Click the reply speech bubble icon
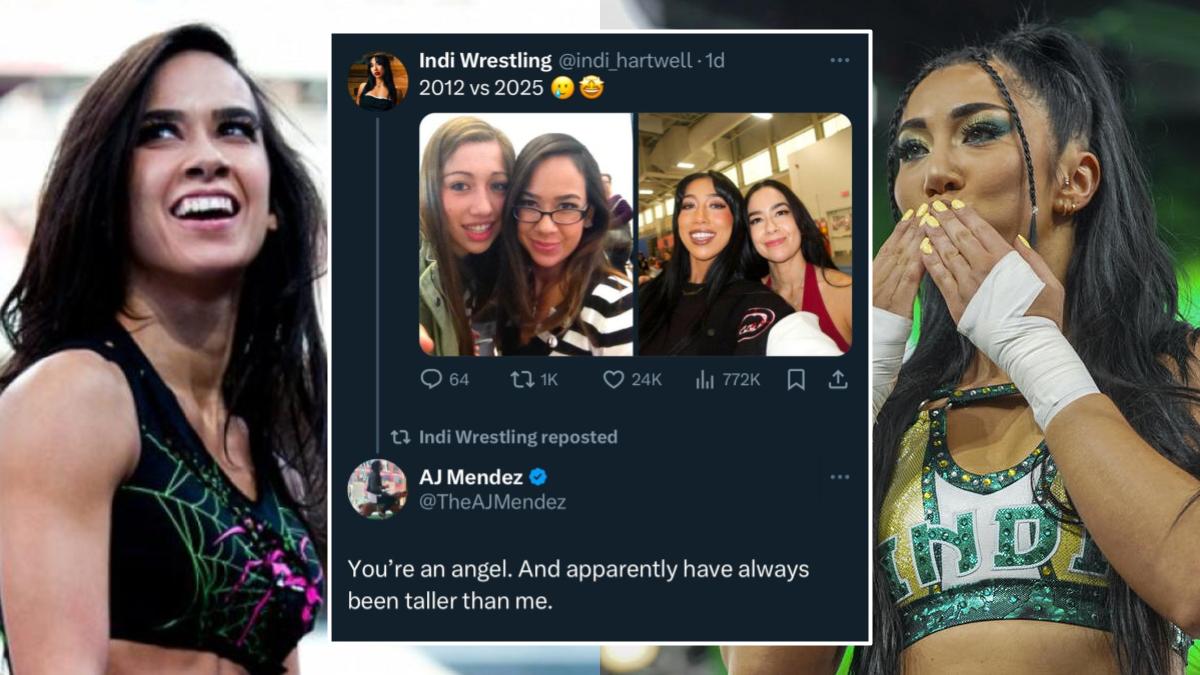This screenshot has width=1200, height=675. point(431,379)
